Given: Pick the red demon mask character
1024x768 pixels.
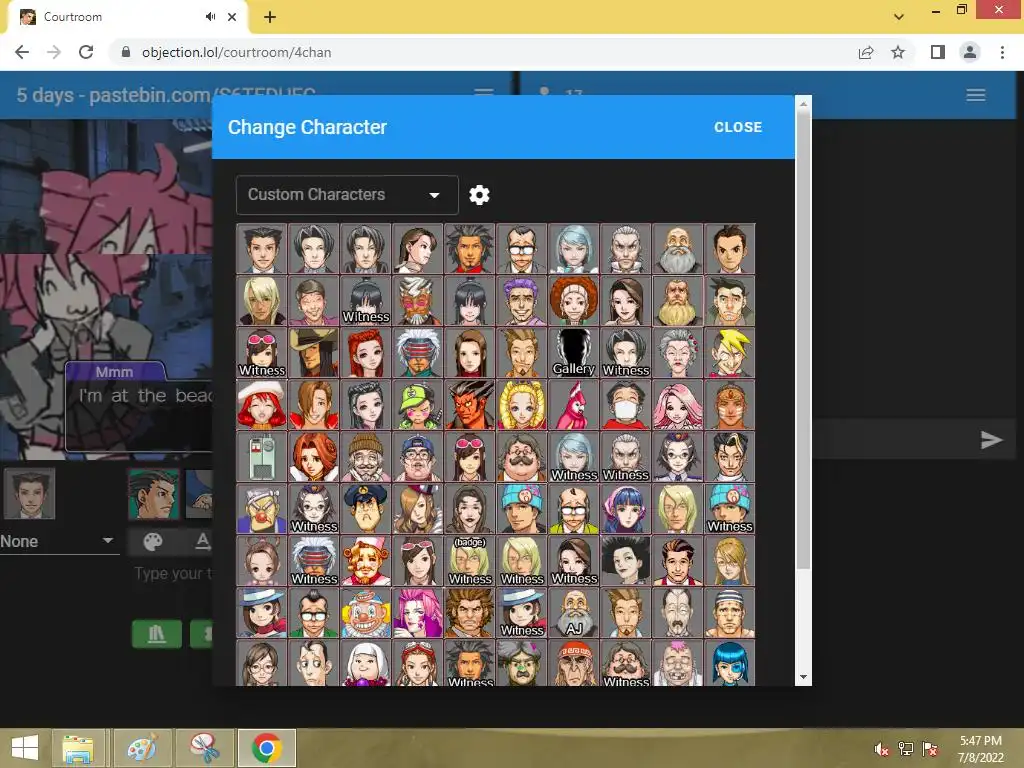Looking at the screenshot, I should click(x=470, y=405).
